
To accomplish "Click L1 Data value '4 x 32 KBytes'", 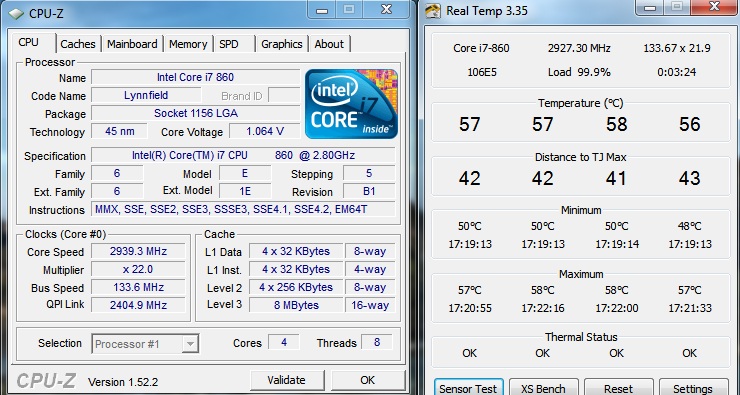I will tap(296, 251).
